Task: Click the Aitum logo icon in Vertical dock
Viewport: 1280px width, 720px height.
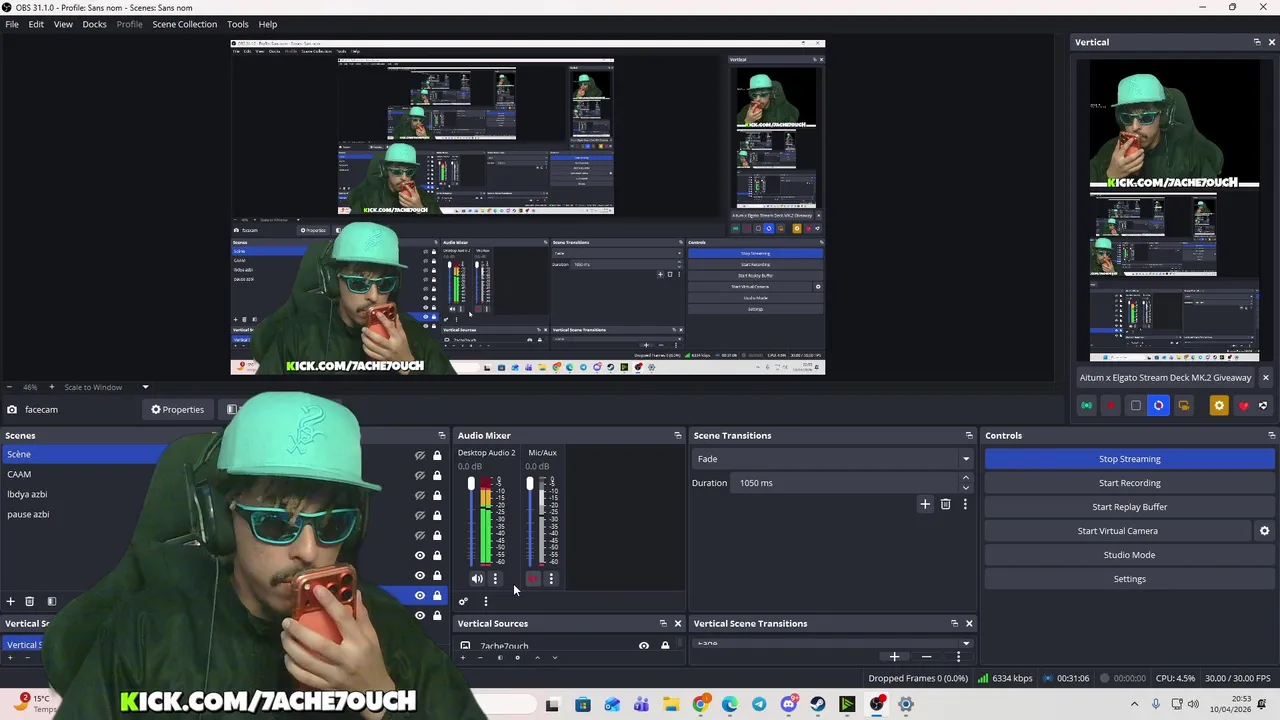Action: click(x=1263, y=405)
